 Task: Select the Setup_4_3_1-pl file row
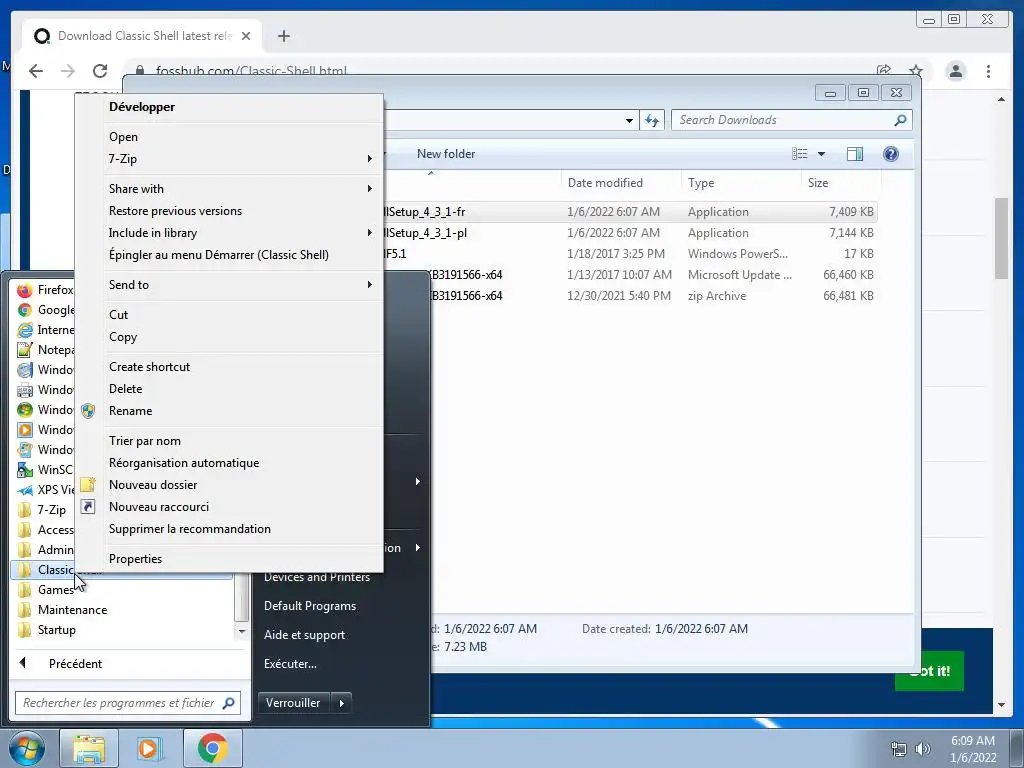pos(630,233)
